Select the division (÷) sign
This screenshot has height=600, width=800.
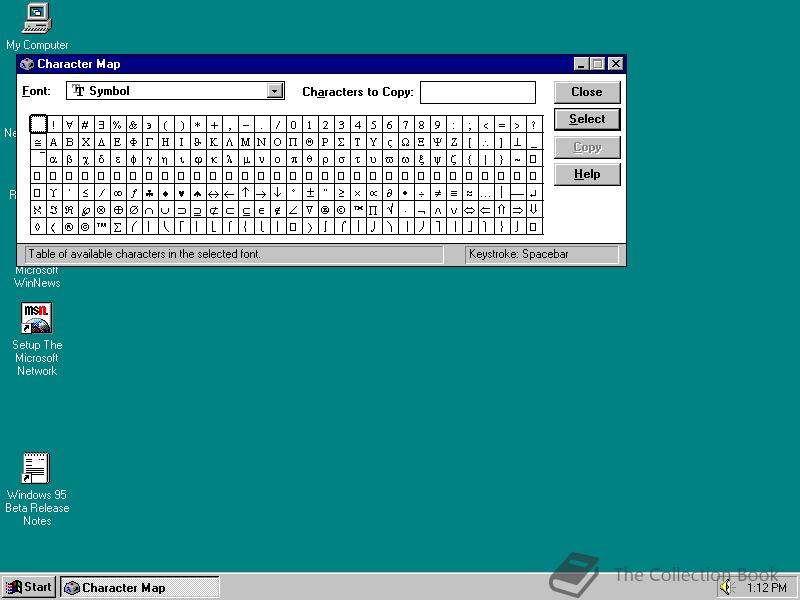(x=421, y=193)
